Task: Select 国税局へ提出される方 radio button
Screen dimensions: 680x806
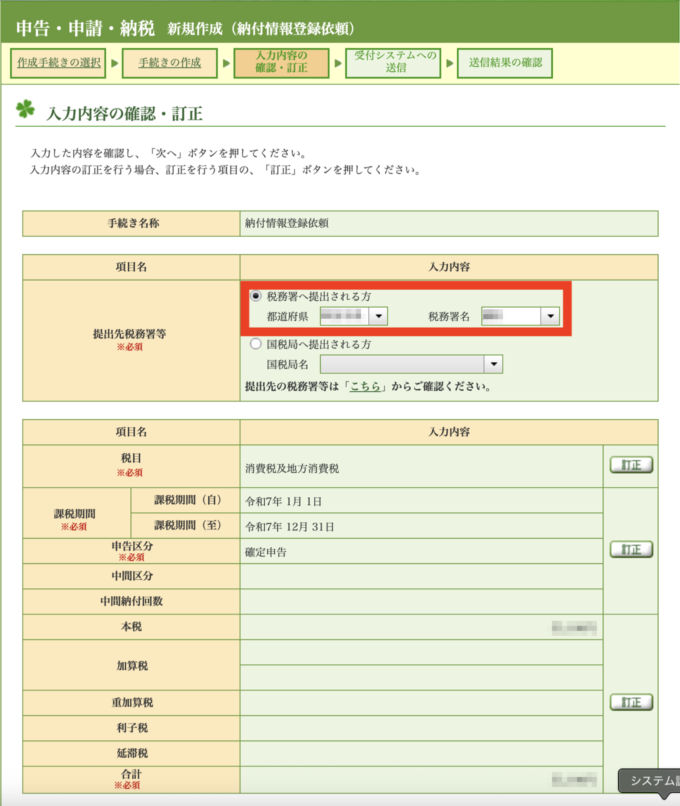Action: [x=255, y=344]
